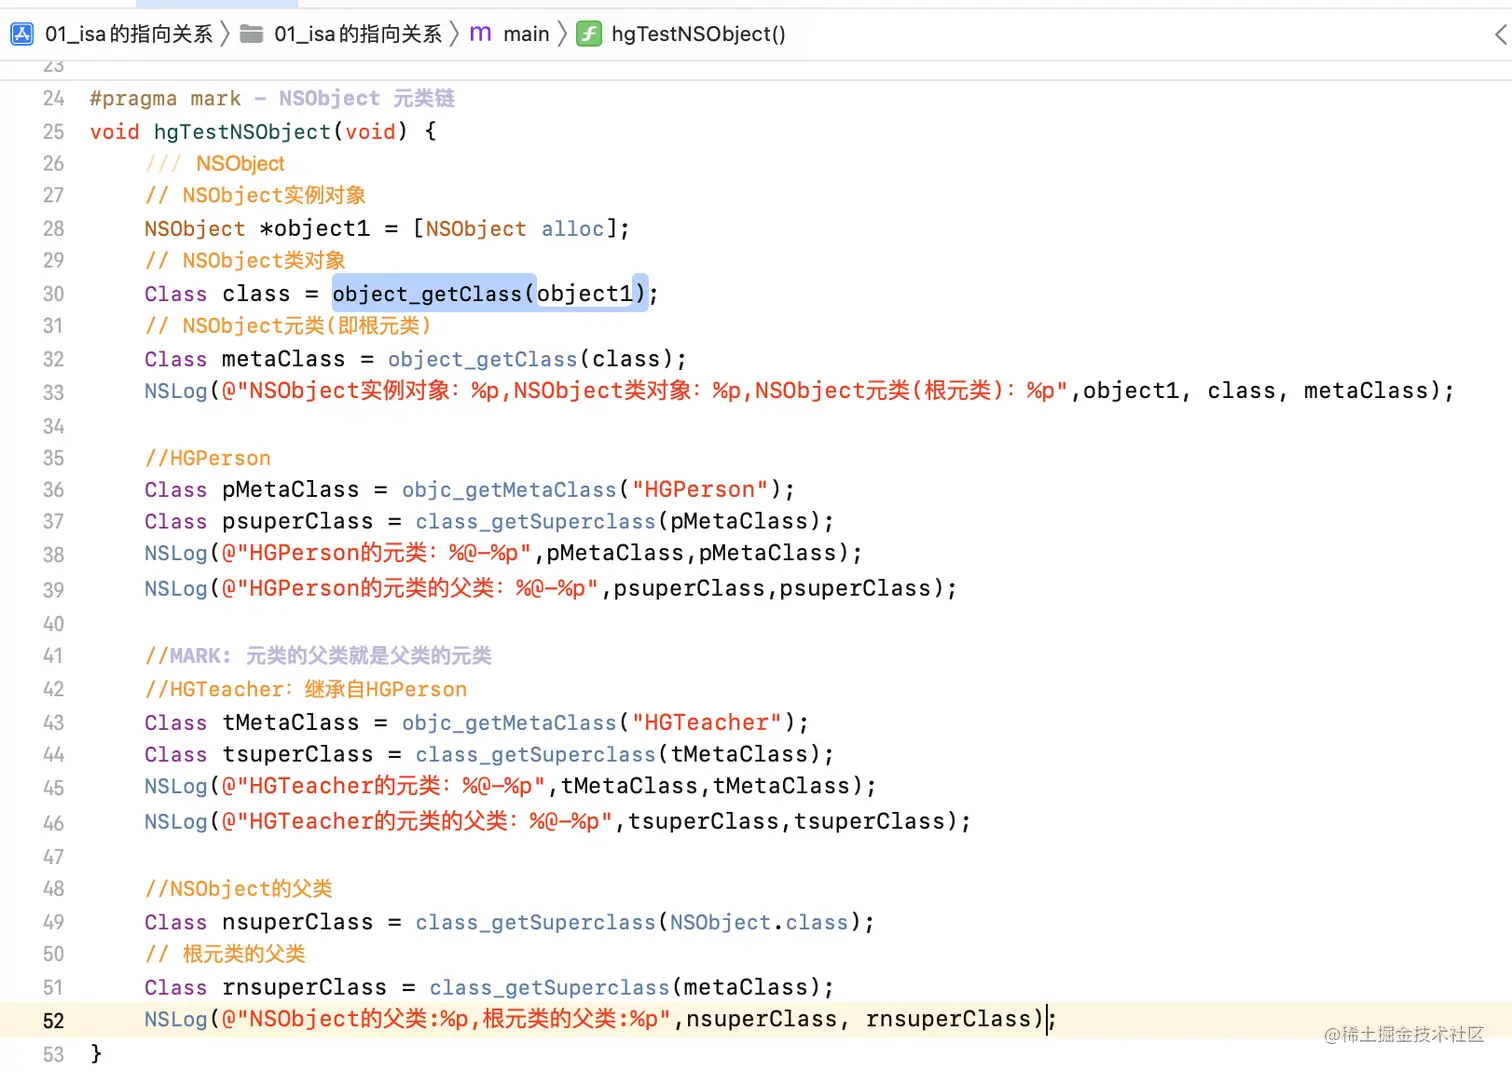Click nsuperClass variable declared on line 49
The width and height of the screenshot is (1512, 1072).
click(x=297, y=922)
